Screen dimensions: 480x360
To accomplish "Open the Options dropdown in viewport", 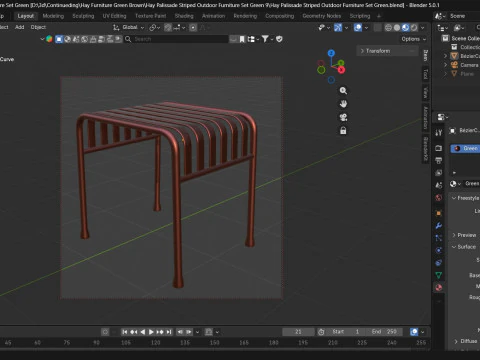I will (x=414, y=39).
